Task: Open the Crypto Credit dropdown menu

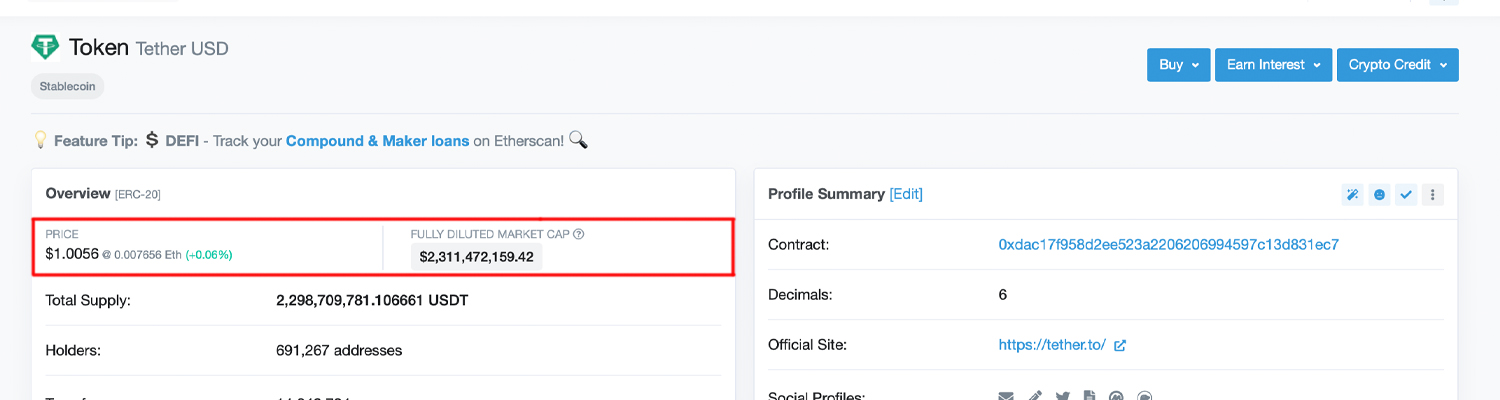Action: point(1397,65)
